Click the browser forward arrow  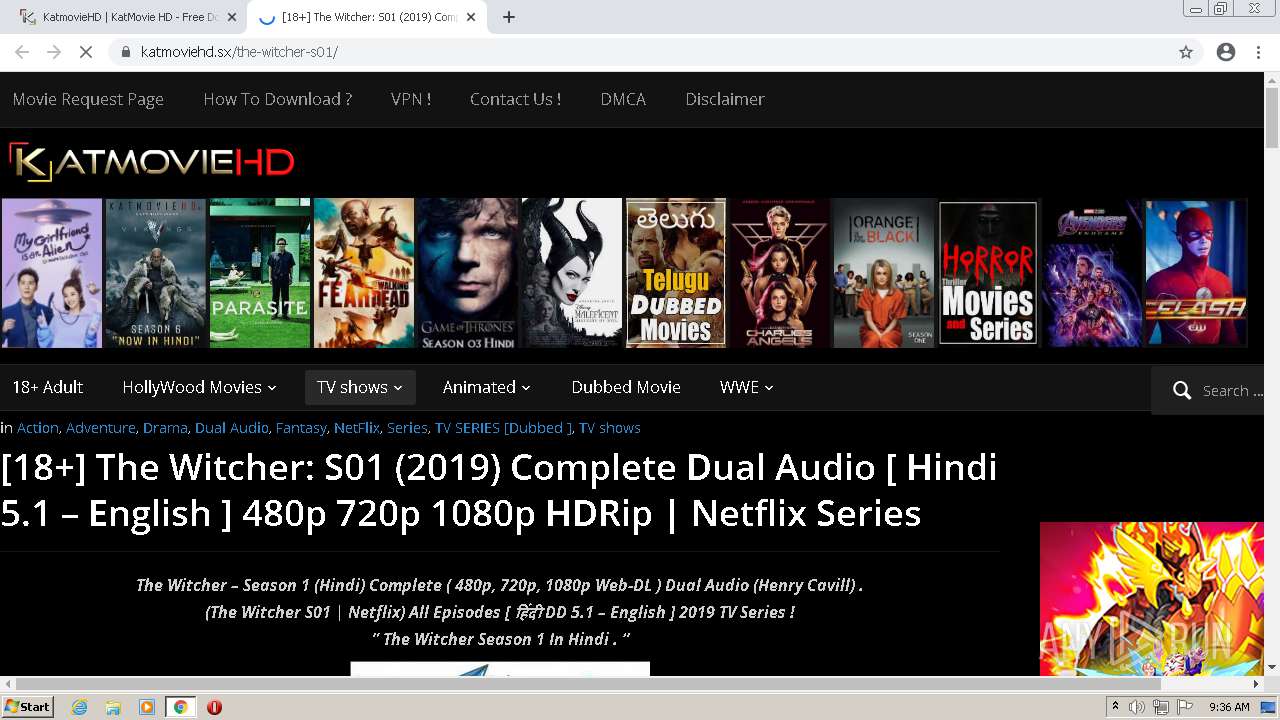[x=54, y=52]
